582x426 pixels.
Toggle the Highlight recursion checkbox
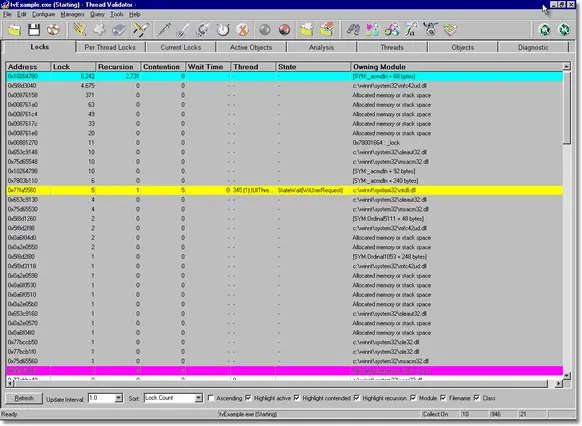click(x=357, y=398)
